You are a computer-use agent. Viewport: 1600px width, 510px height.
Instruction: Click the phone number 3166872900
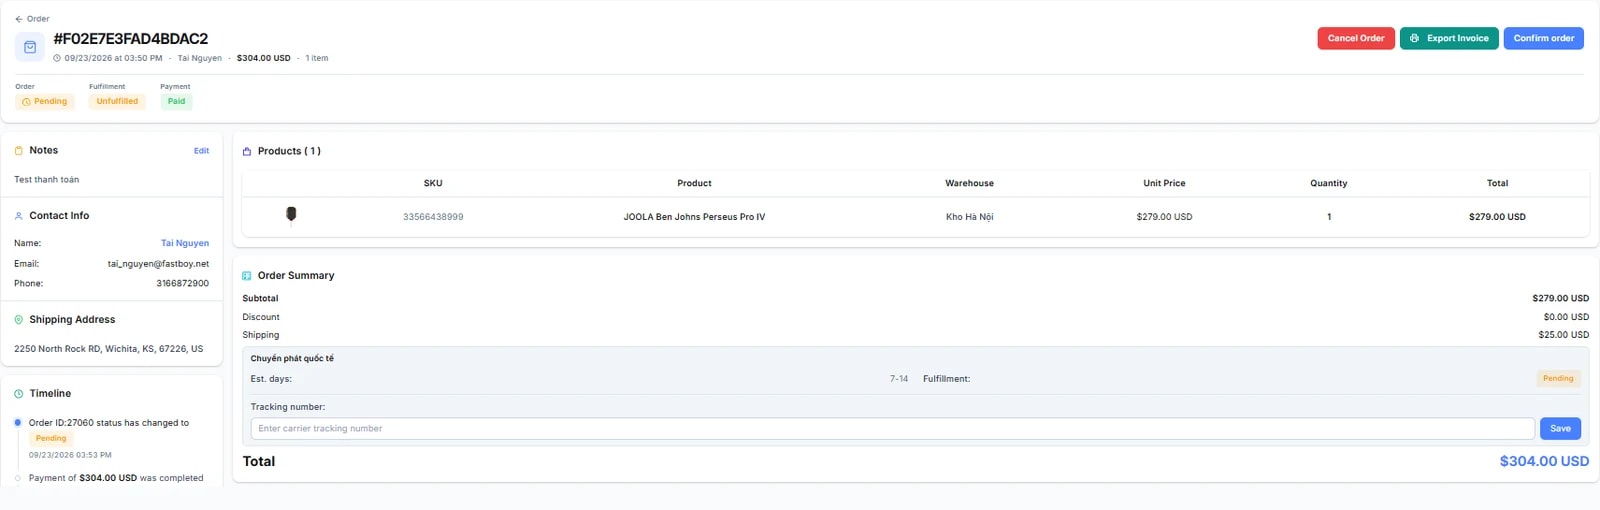(182, 283)
